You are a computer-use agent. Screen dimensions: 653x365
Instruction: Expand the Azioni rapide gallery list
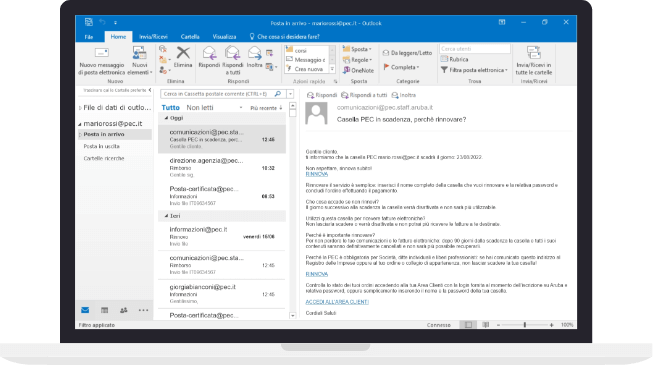(x=332, y=69)
